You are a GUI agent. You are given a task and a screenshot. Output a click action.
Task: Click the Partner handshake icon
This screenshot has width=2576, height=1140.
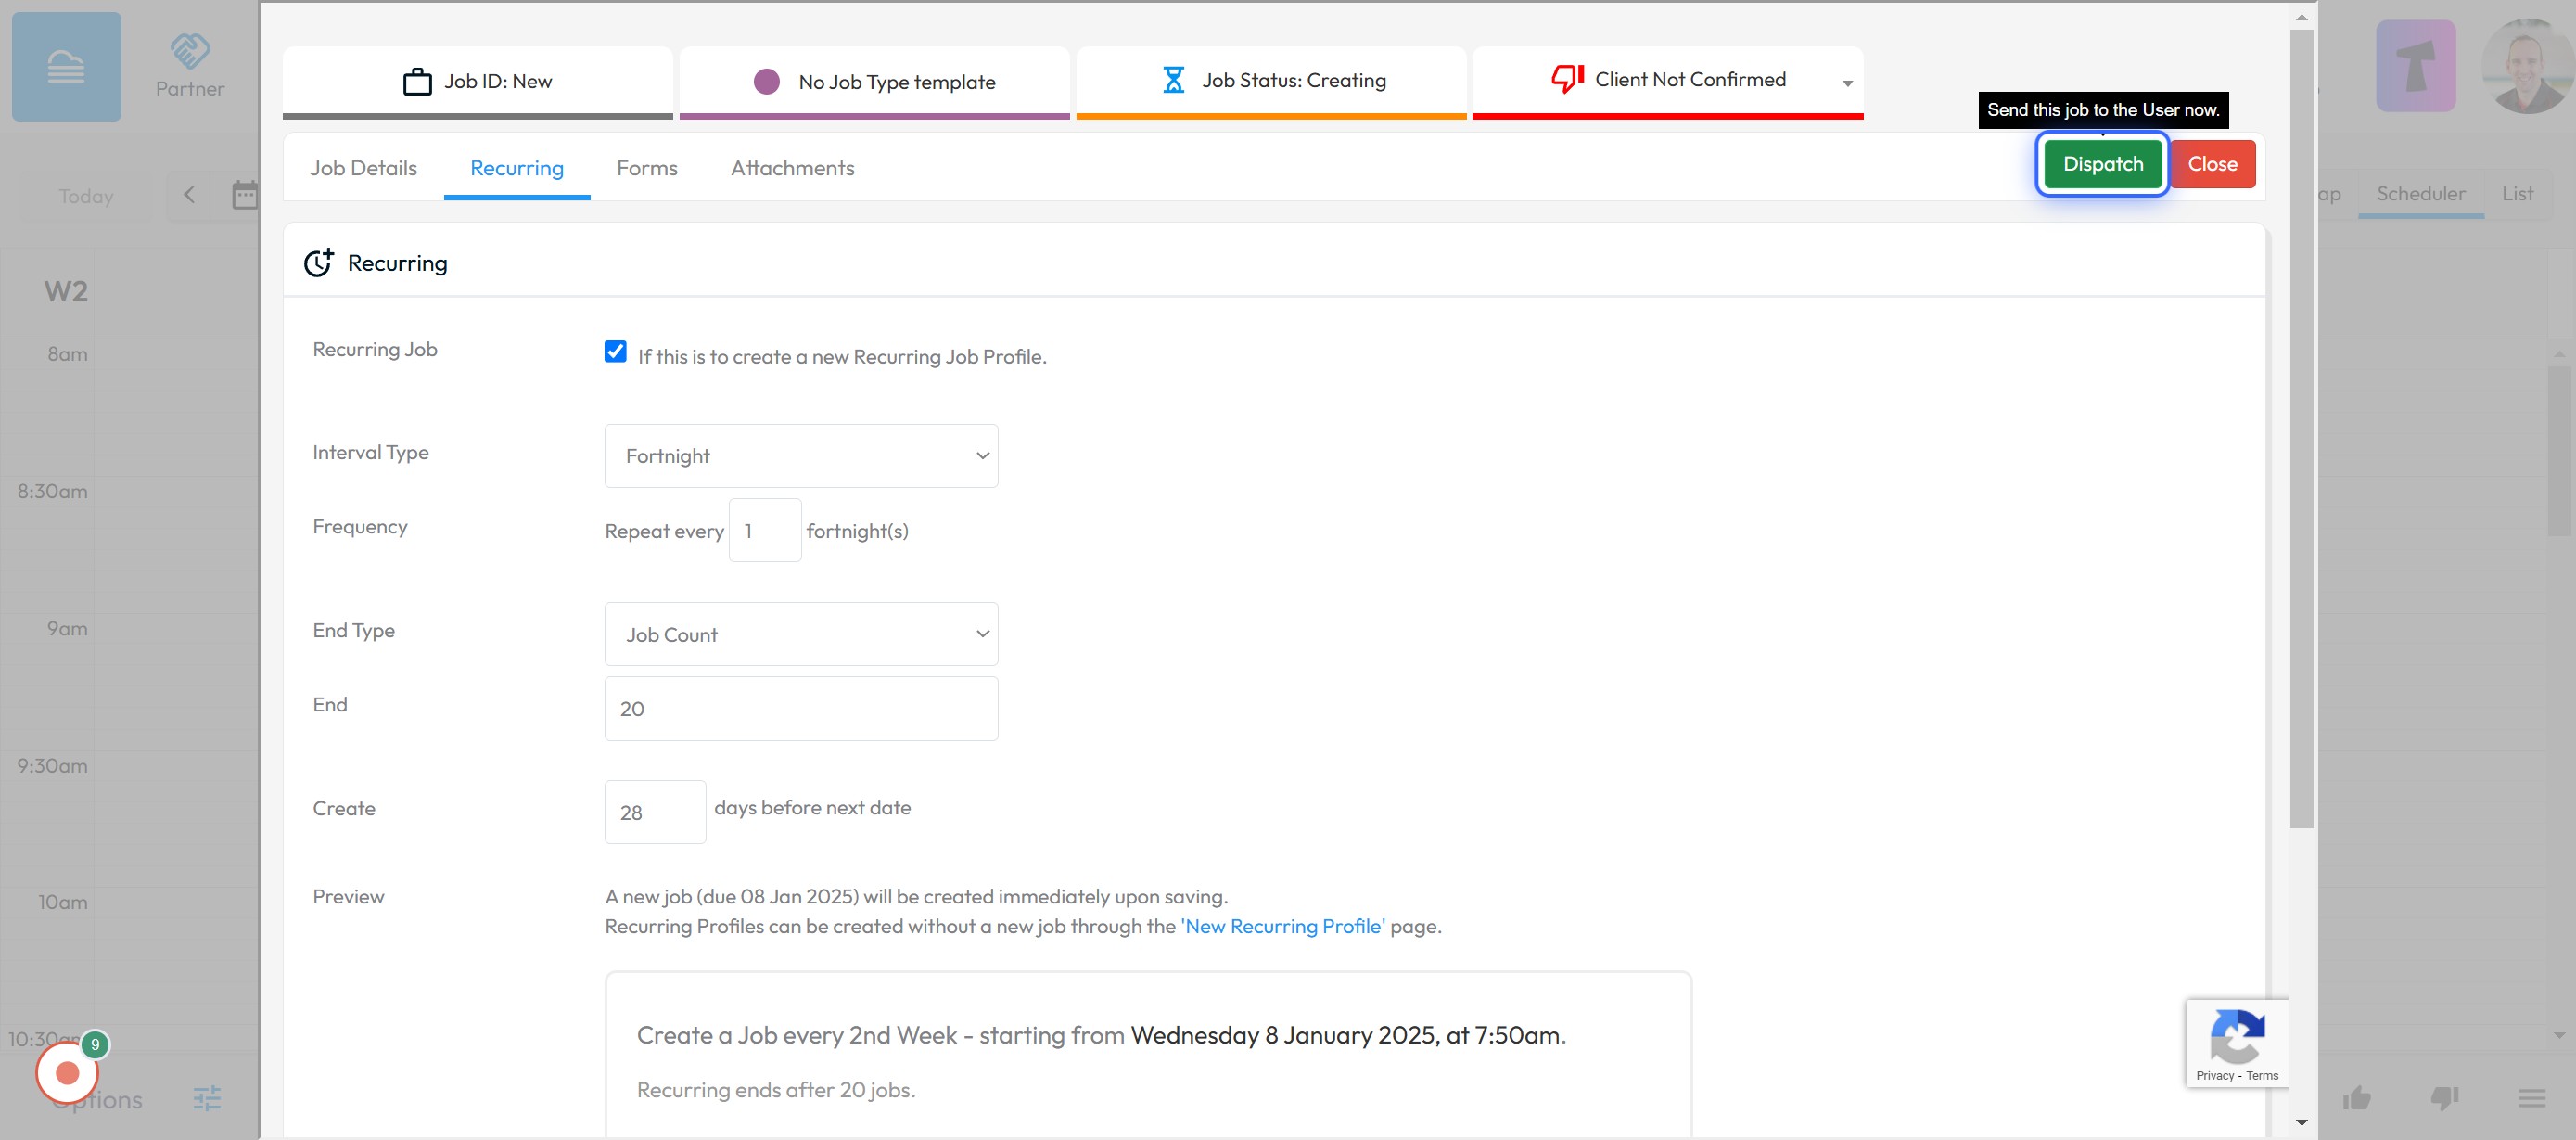(x=190, y=50)
